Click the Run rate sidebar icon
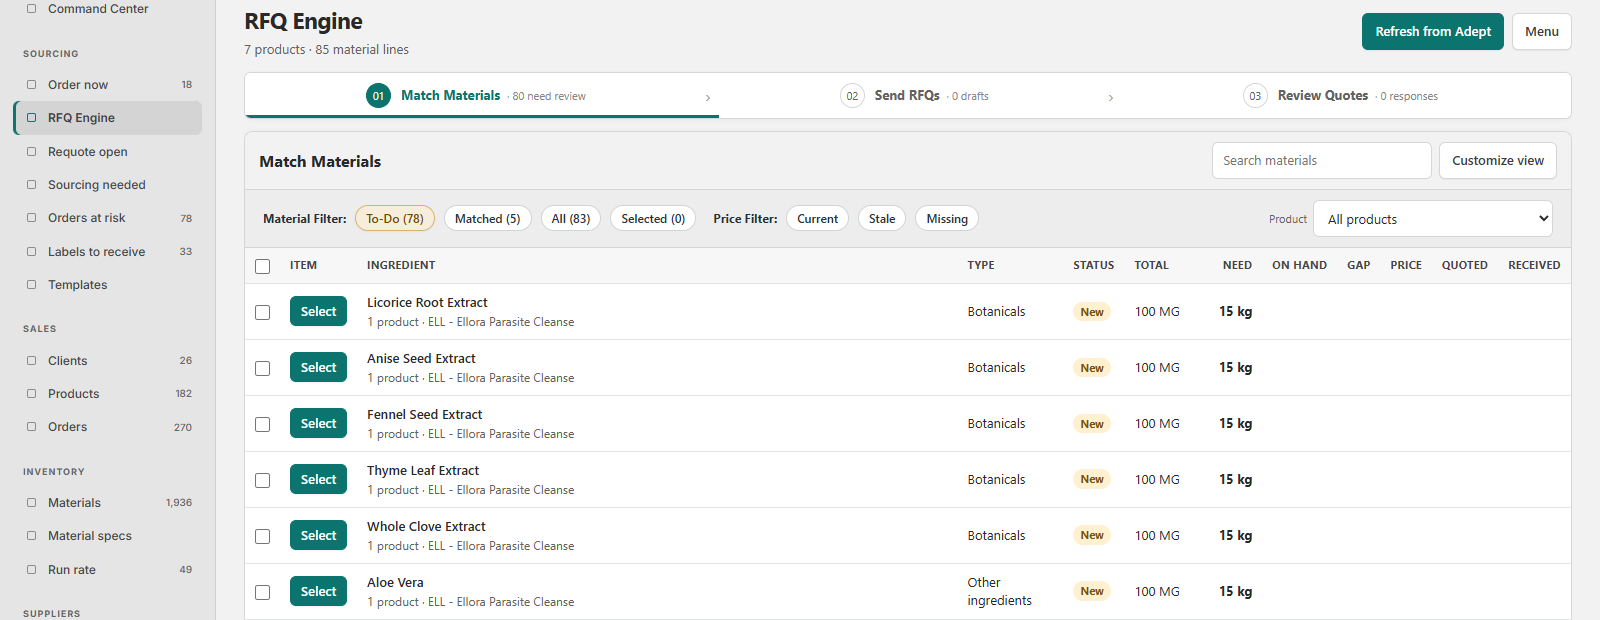 (31, 570)
